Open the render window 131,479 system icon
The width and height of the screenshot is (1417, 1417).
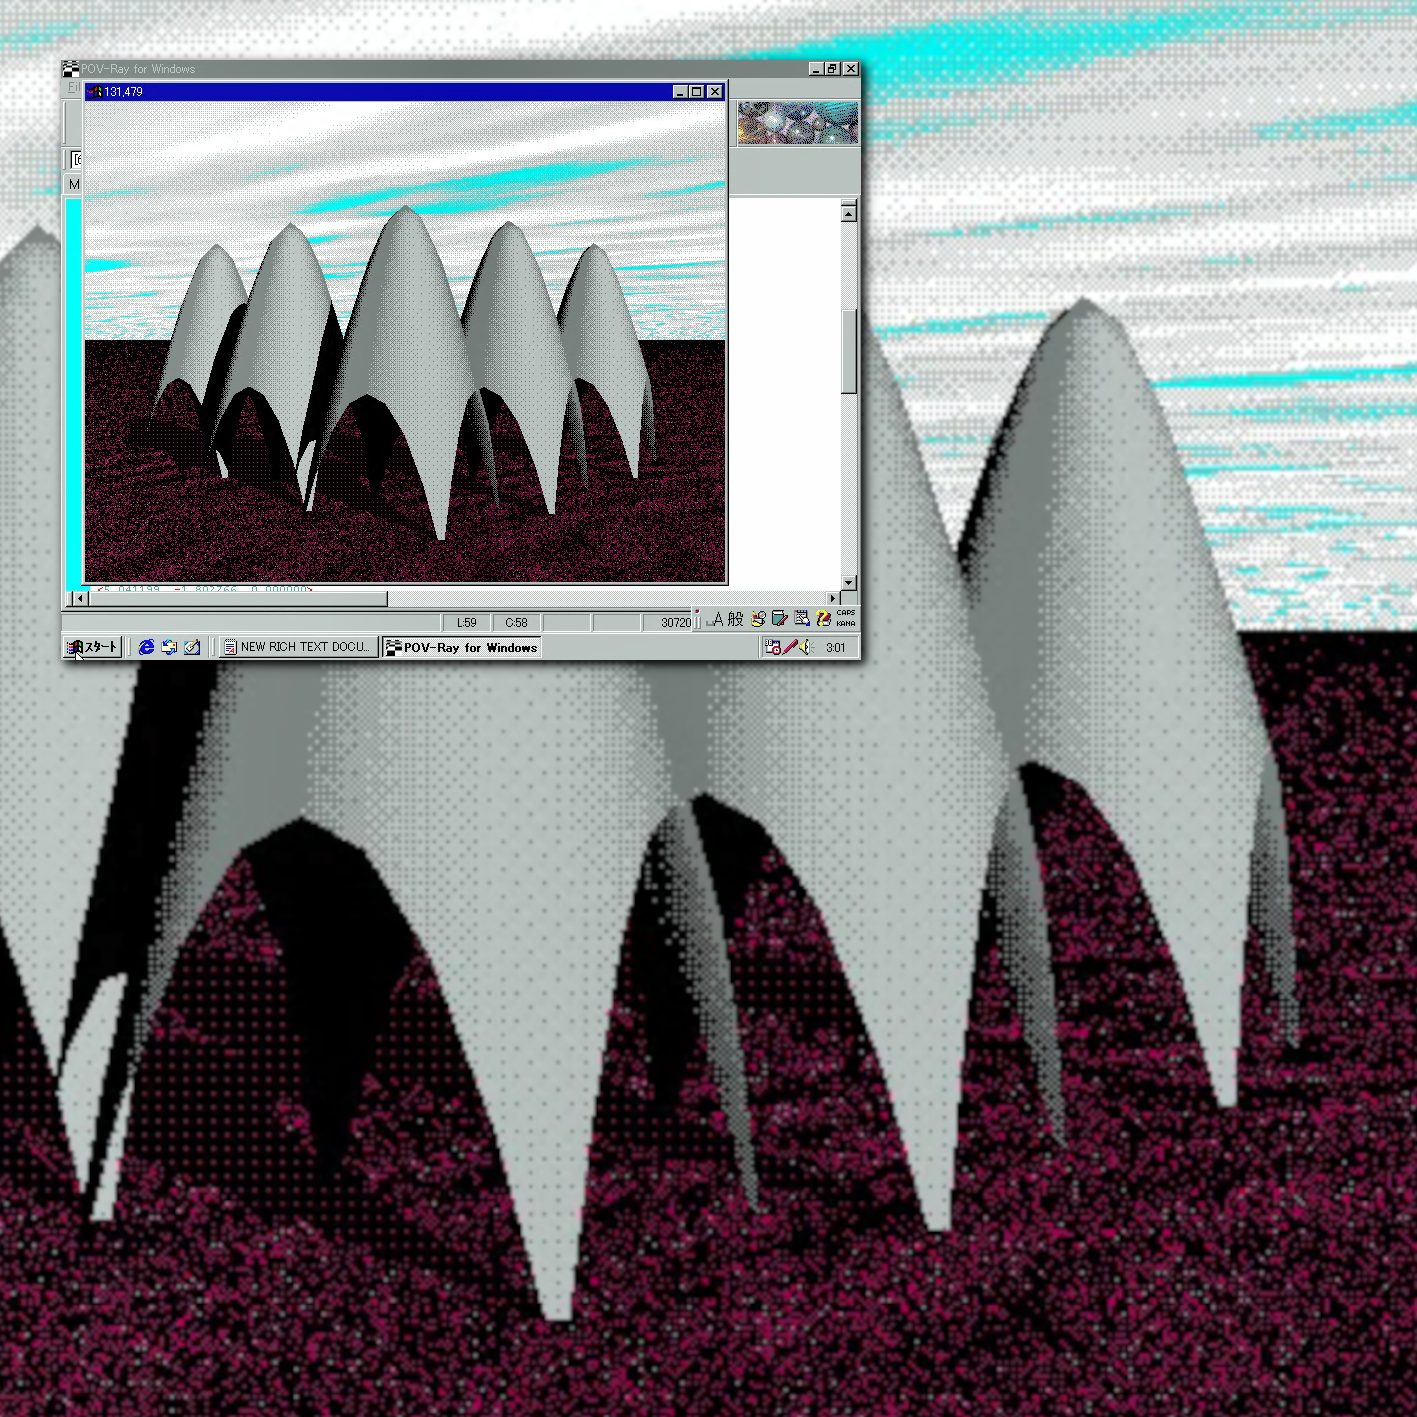pyautogui.click(x=95, y=92)
